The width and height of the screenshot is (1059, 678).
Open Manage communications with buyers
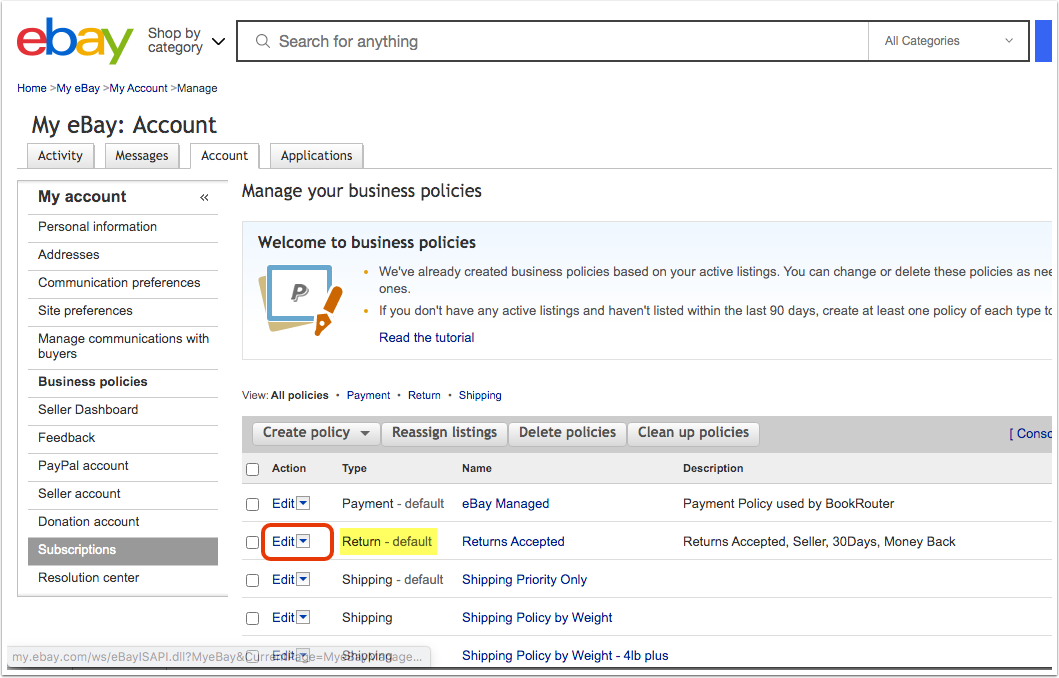(123, 346)
